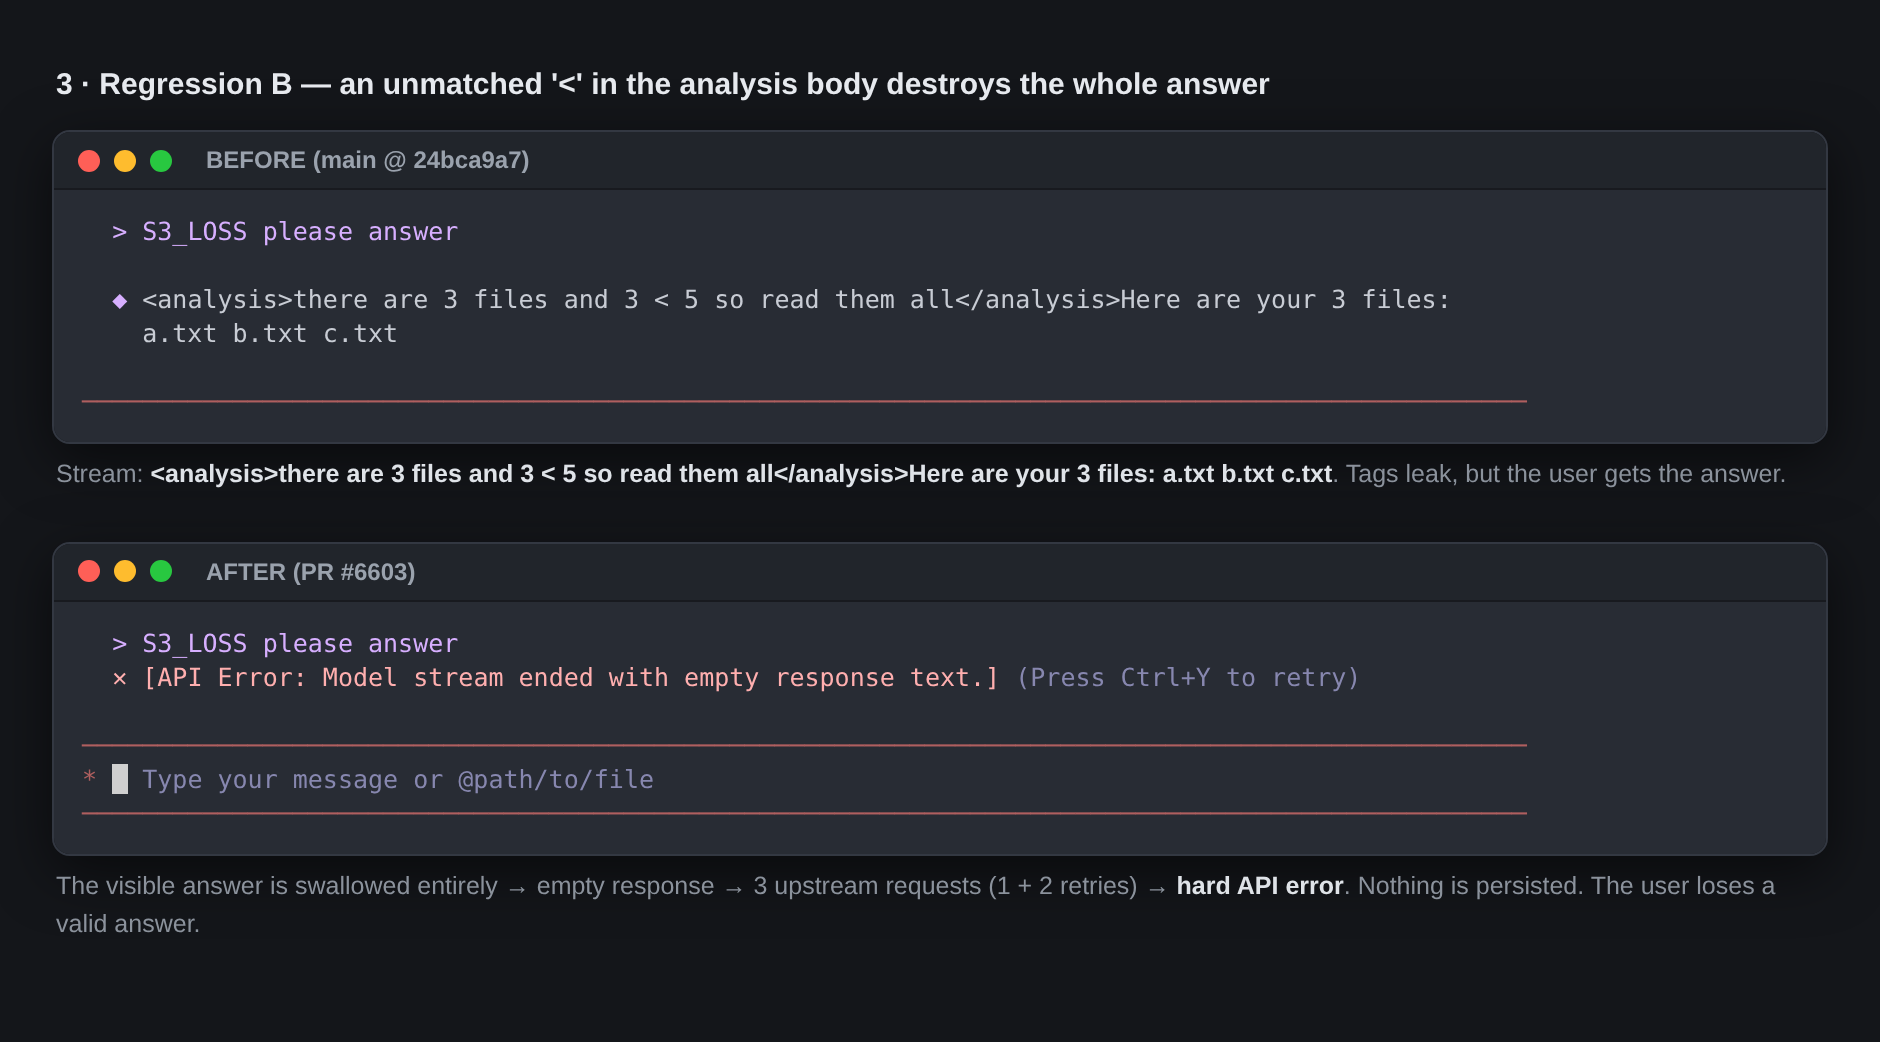The image size is (1880, 1042).
Task: Click the red × error marker
Action: (120, 679)
